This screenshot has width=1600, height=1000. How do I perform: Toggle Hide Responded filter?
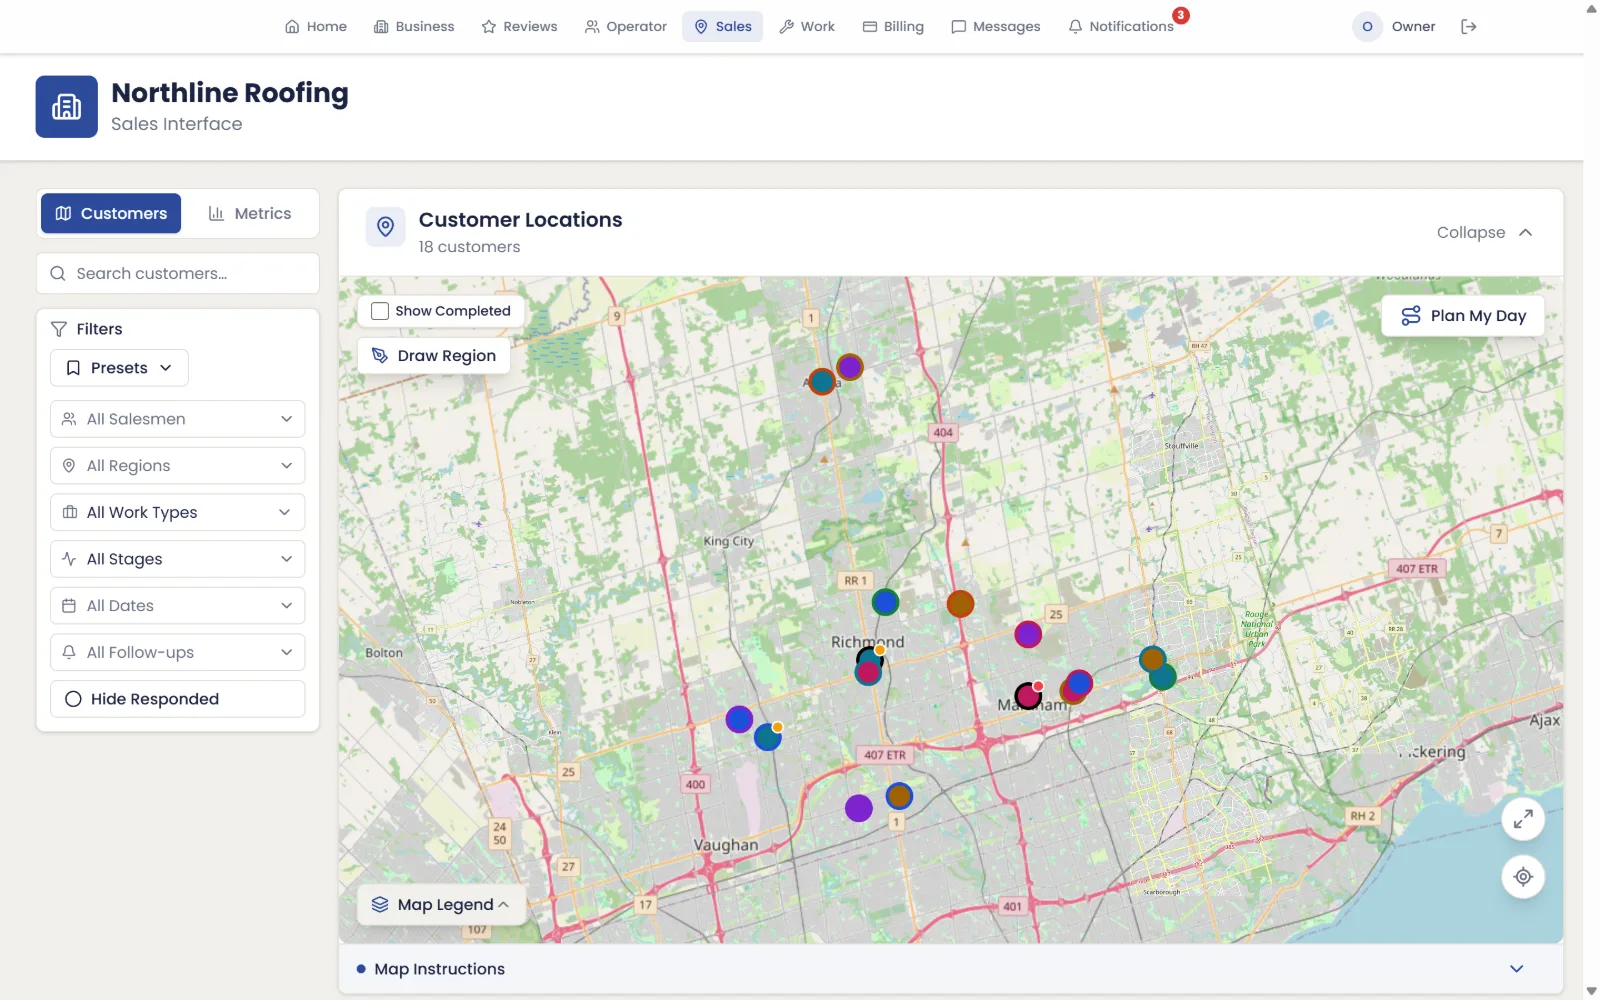coord(177,699)
